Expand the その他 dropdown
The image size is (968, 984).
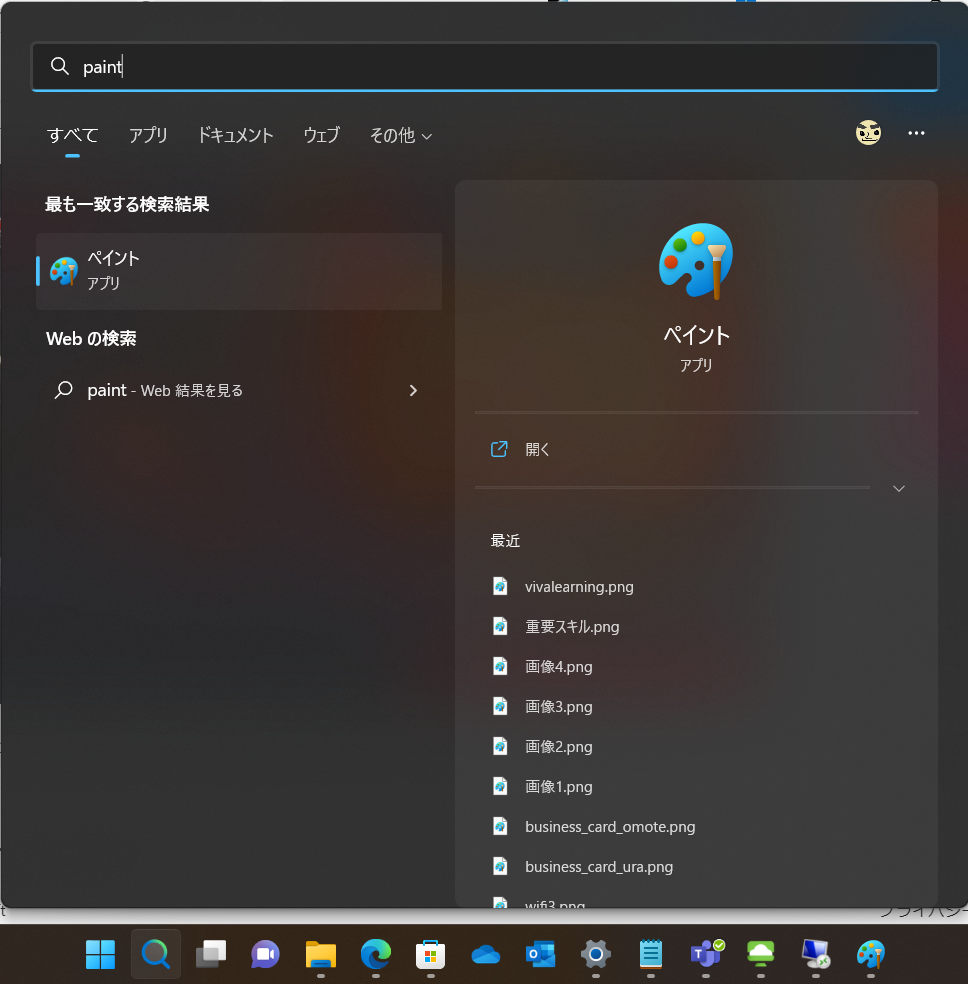[x=401, y=135]
